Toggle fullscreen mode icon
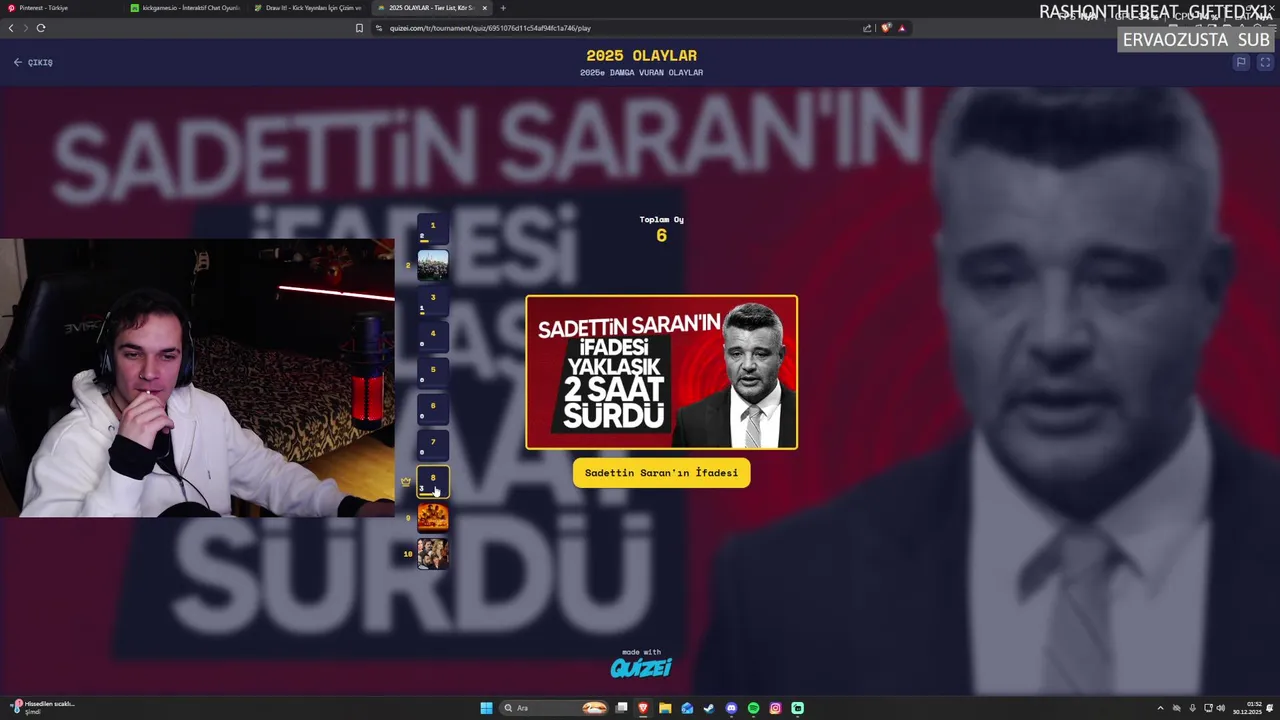Viewport: 1280px width, 720px height. [x=1264, y=62]
